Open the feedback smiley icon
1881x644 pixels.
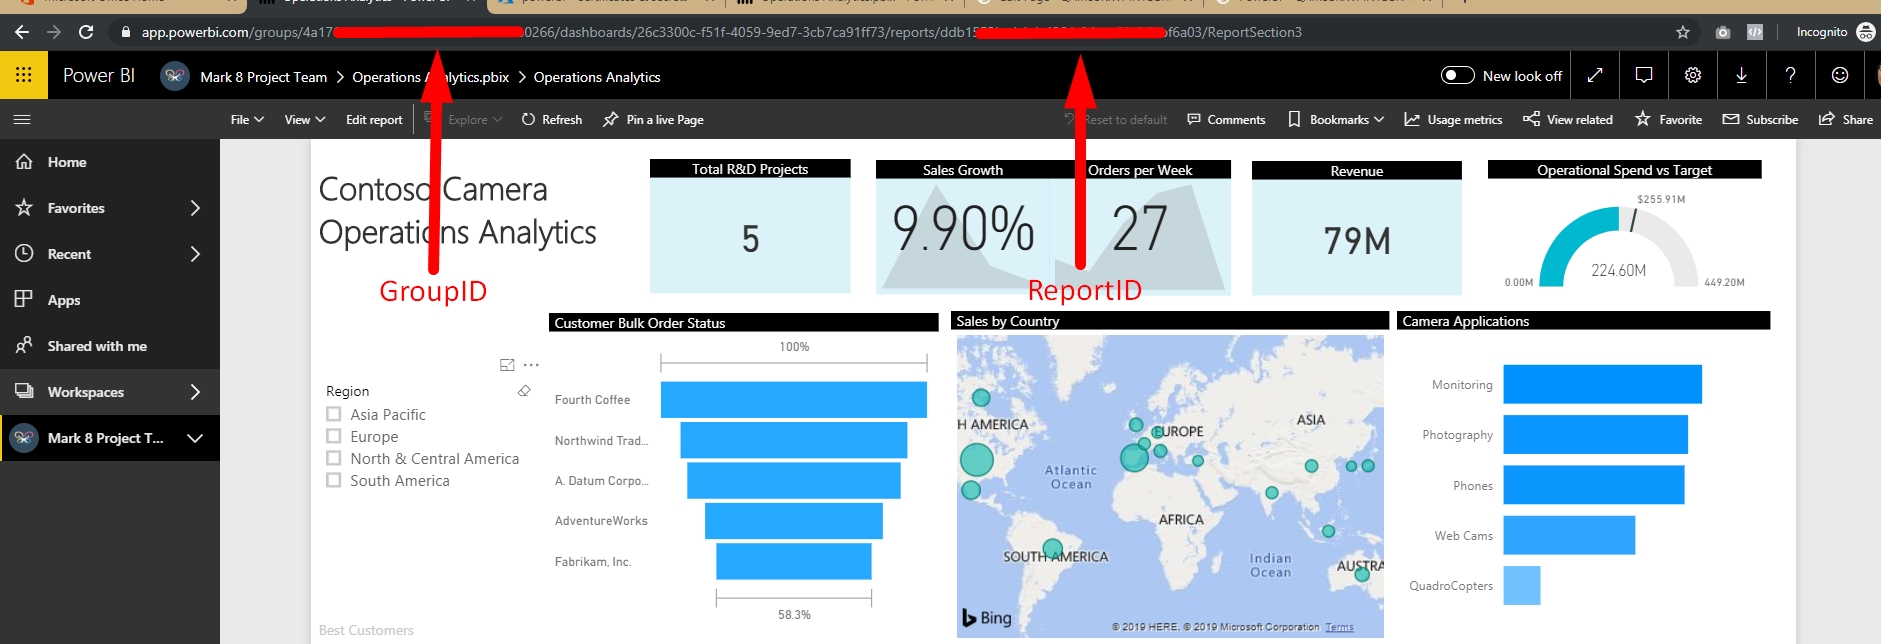1839,75
